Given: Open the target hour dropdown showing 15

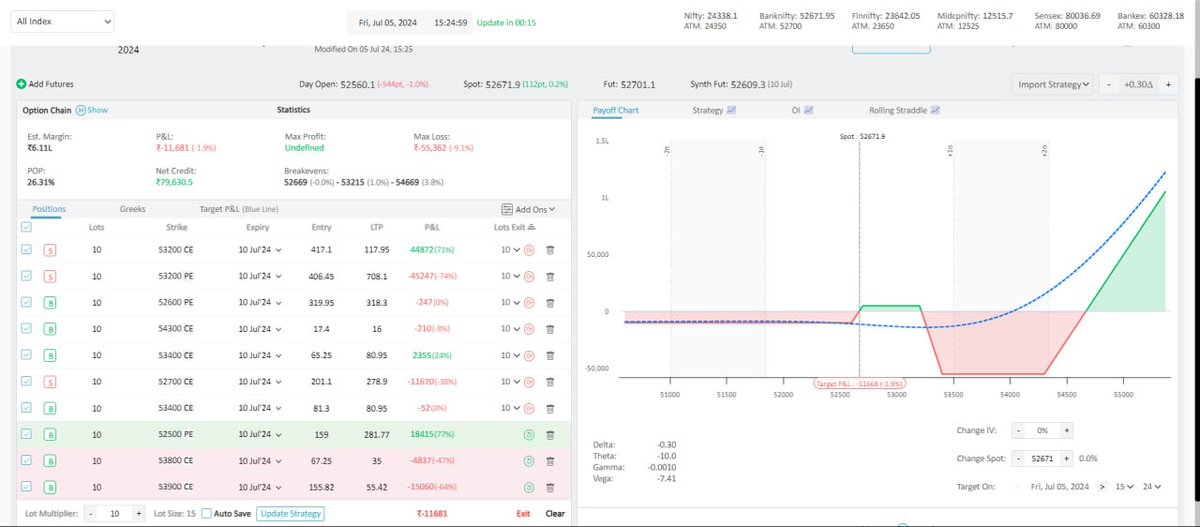Looking at the screenshot, I should (1124, 486).
